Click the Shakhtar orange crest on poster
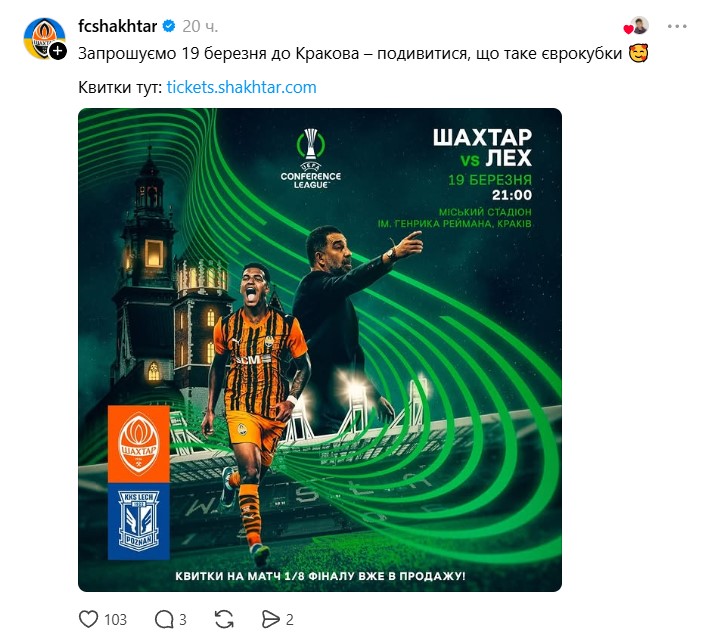 coord(138,444)
